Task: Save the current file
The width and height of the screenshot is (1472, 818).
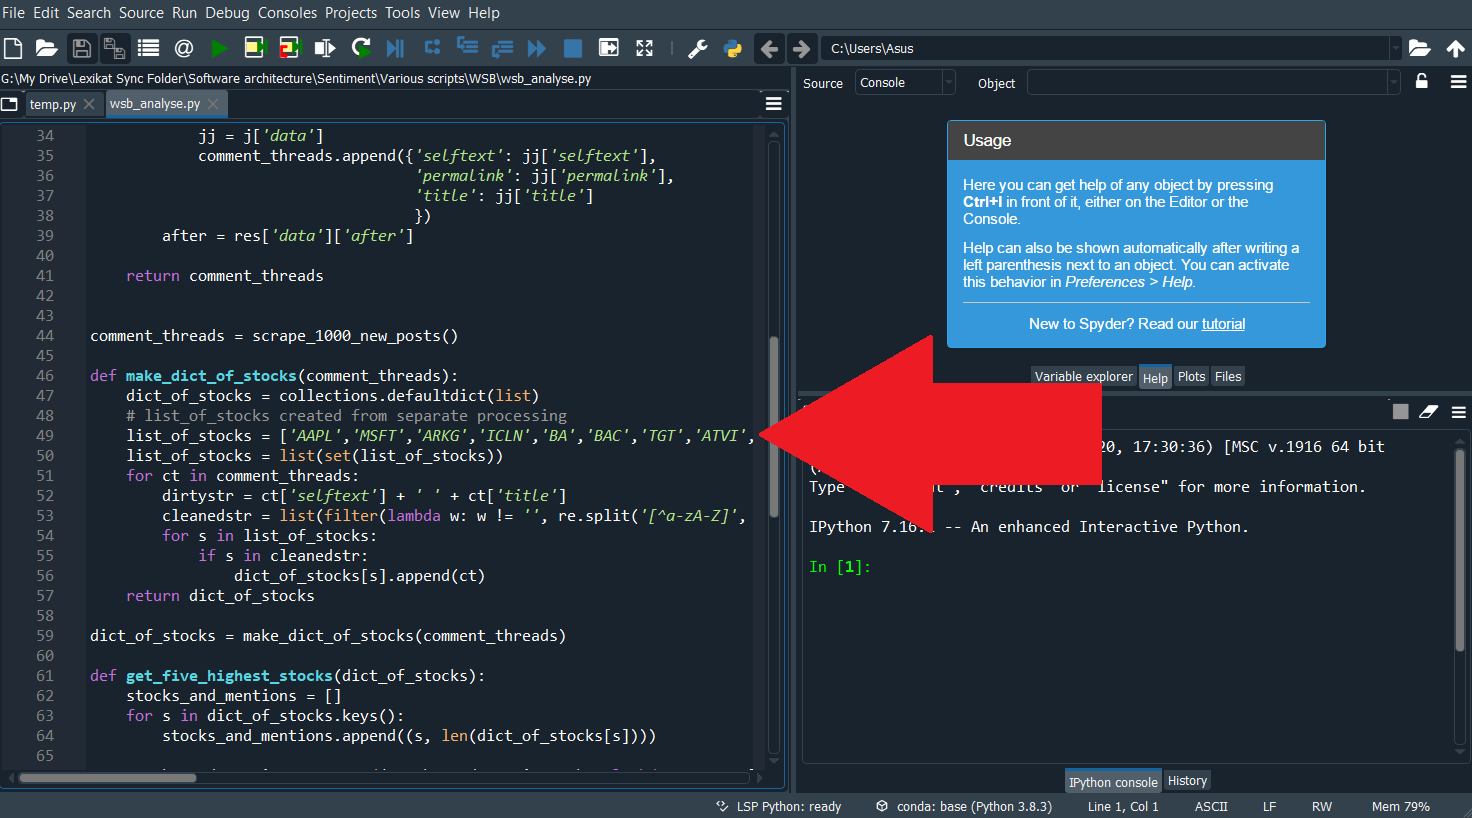Action: [x=82, y=48]
